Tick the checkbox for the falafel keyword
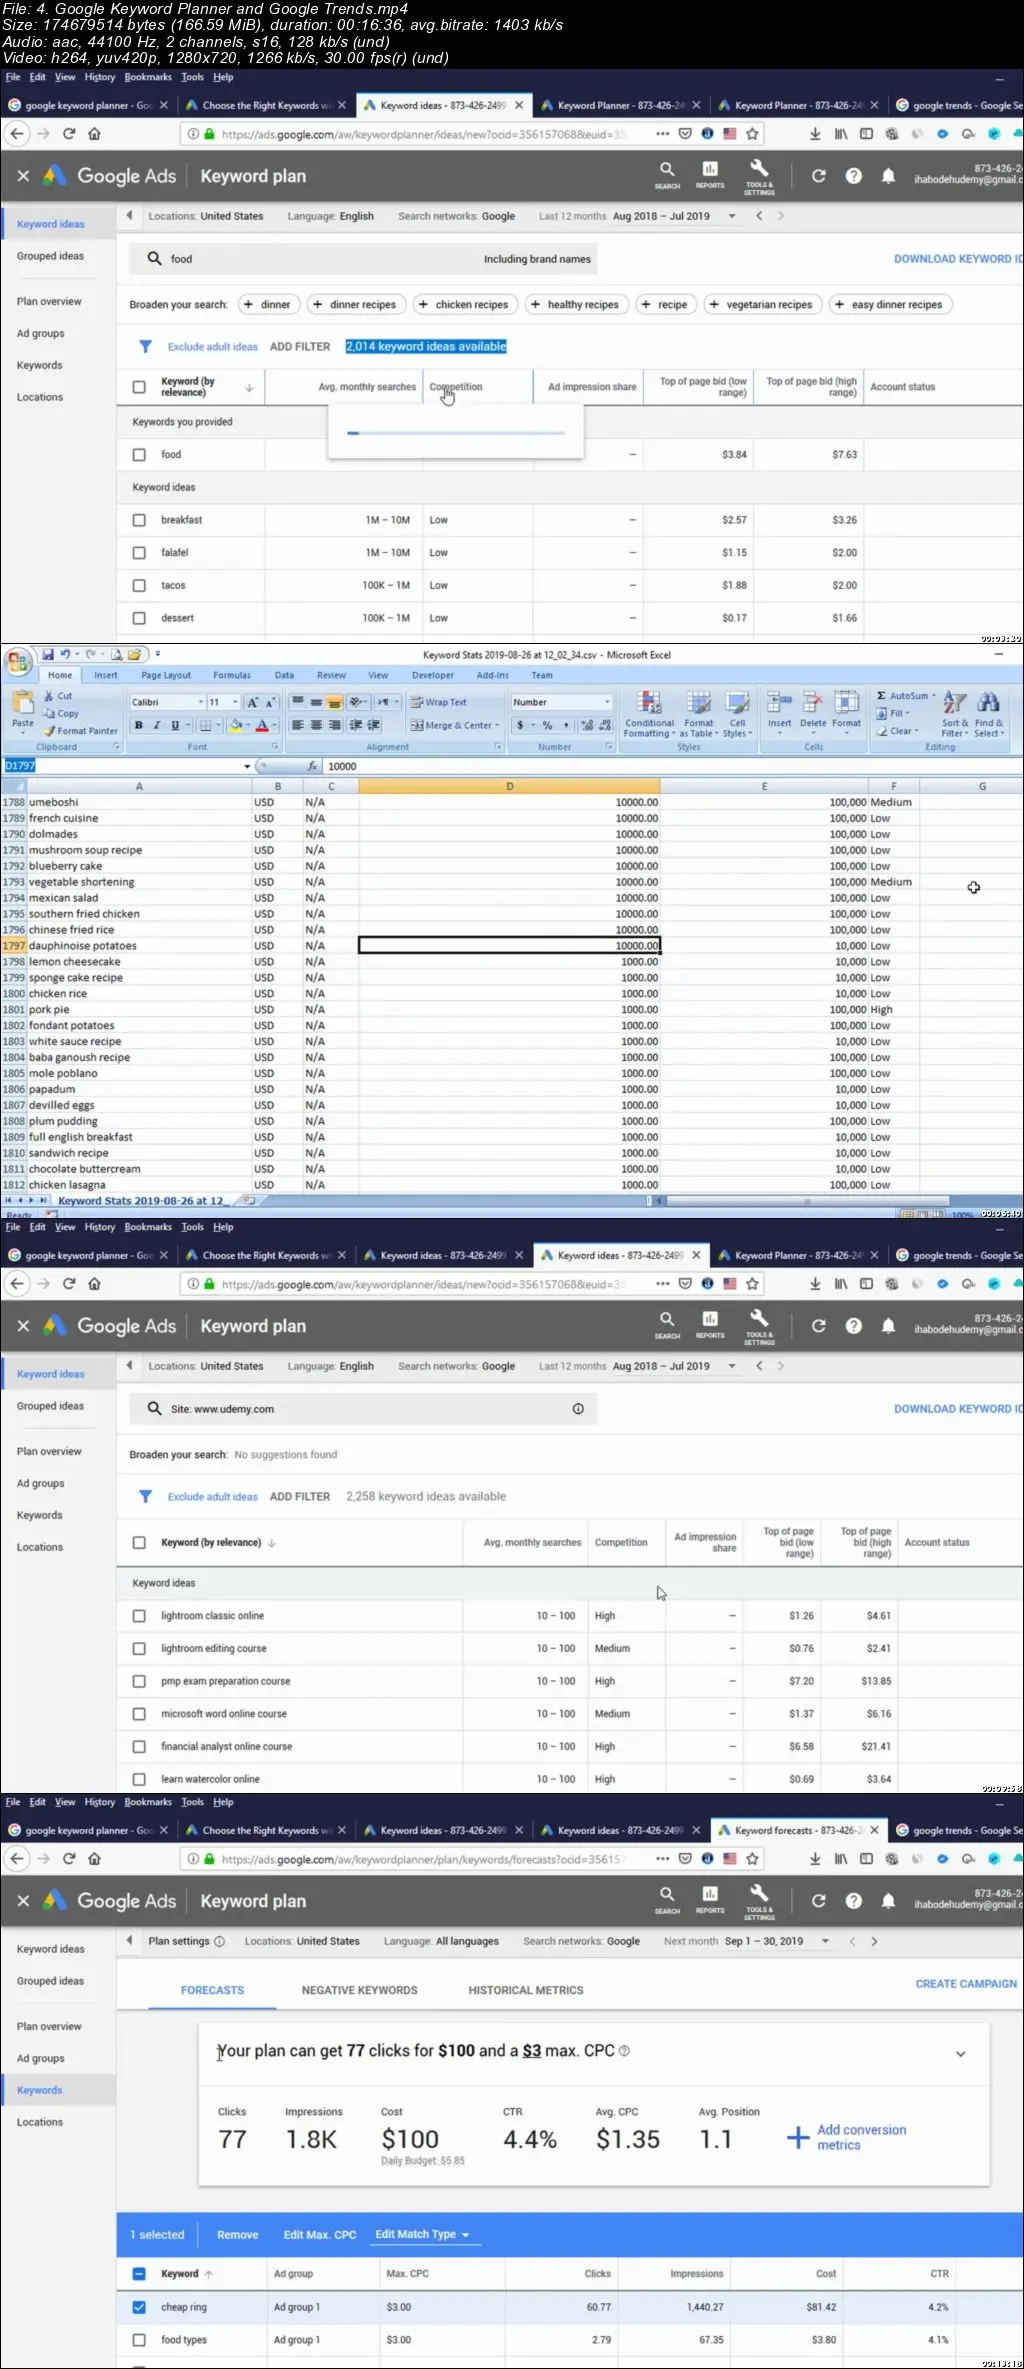Image resolution: width=1024 pixels, height=2369 pixels. (139, 553)
